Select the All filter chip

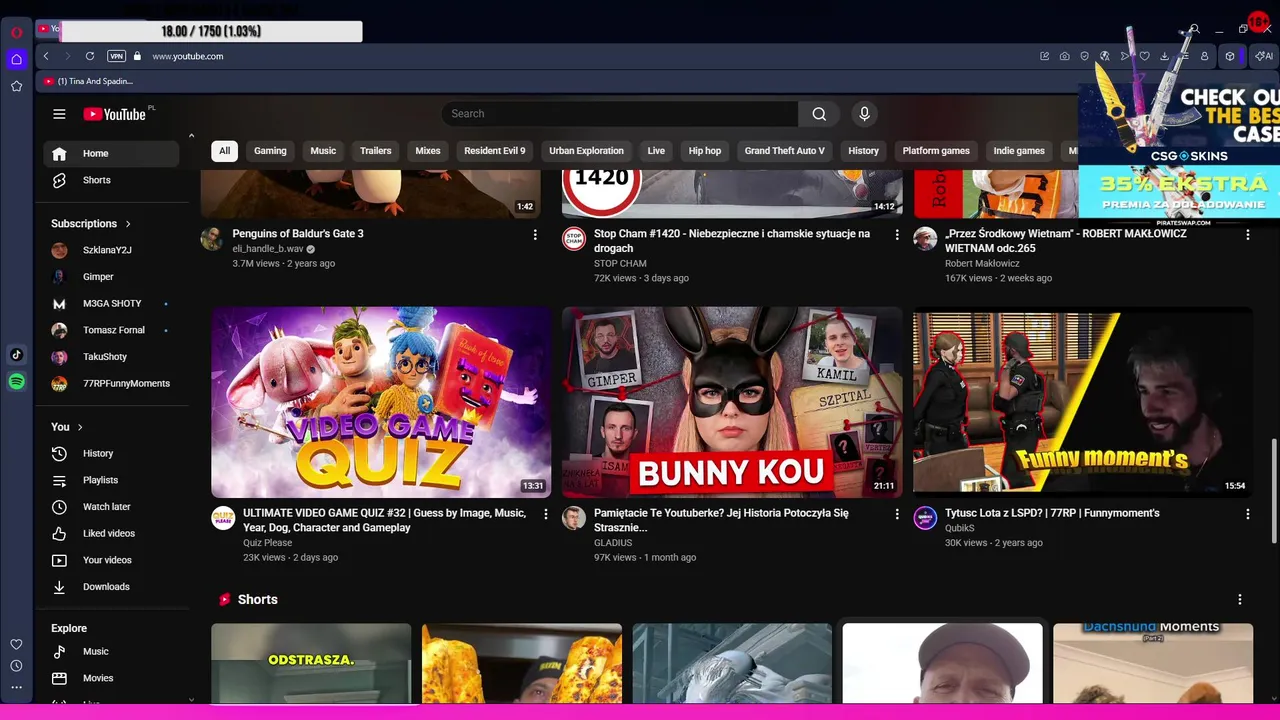pyautogui.click(x=224, y=151)
